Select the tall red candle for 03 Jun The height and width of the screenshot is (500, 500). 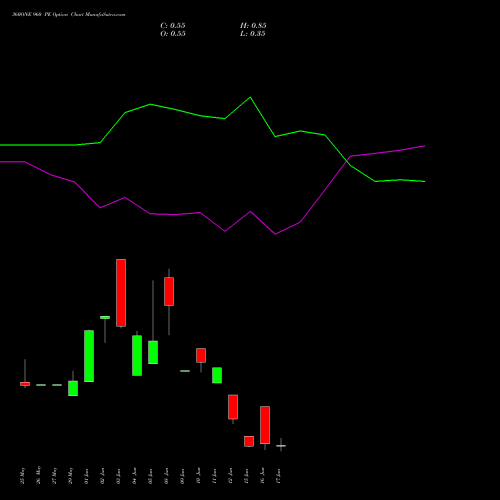tap(121, 293)
